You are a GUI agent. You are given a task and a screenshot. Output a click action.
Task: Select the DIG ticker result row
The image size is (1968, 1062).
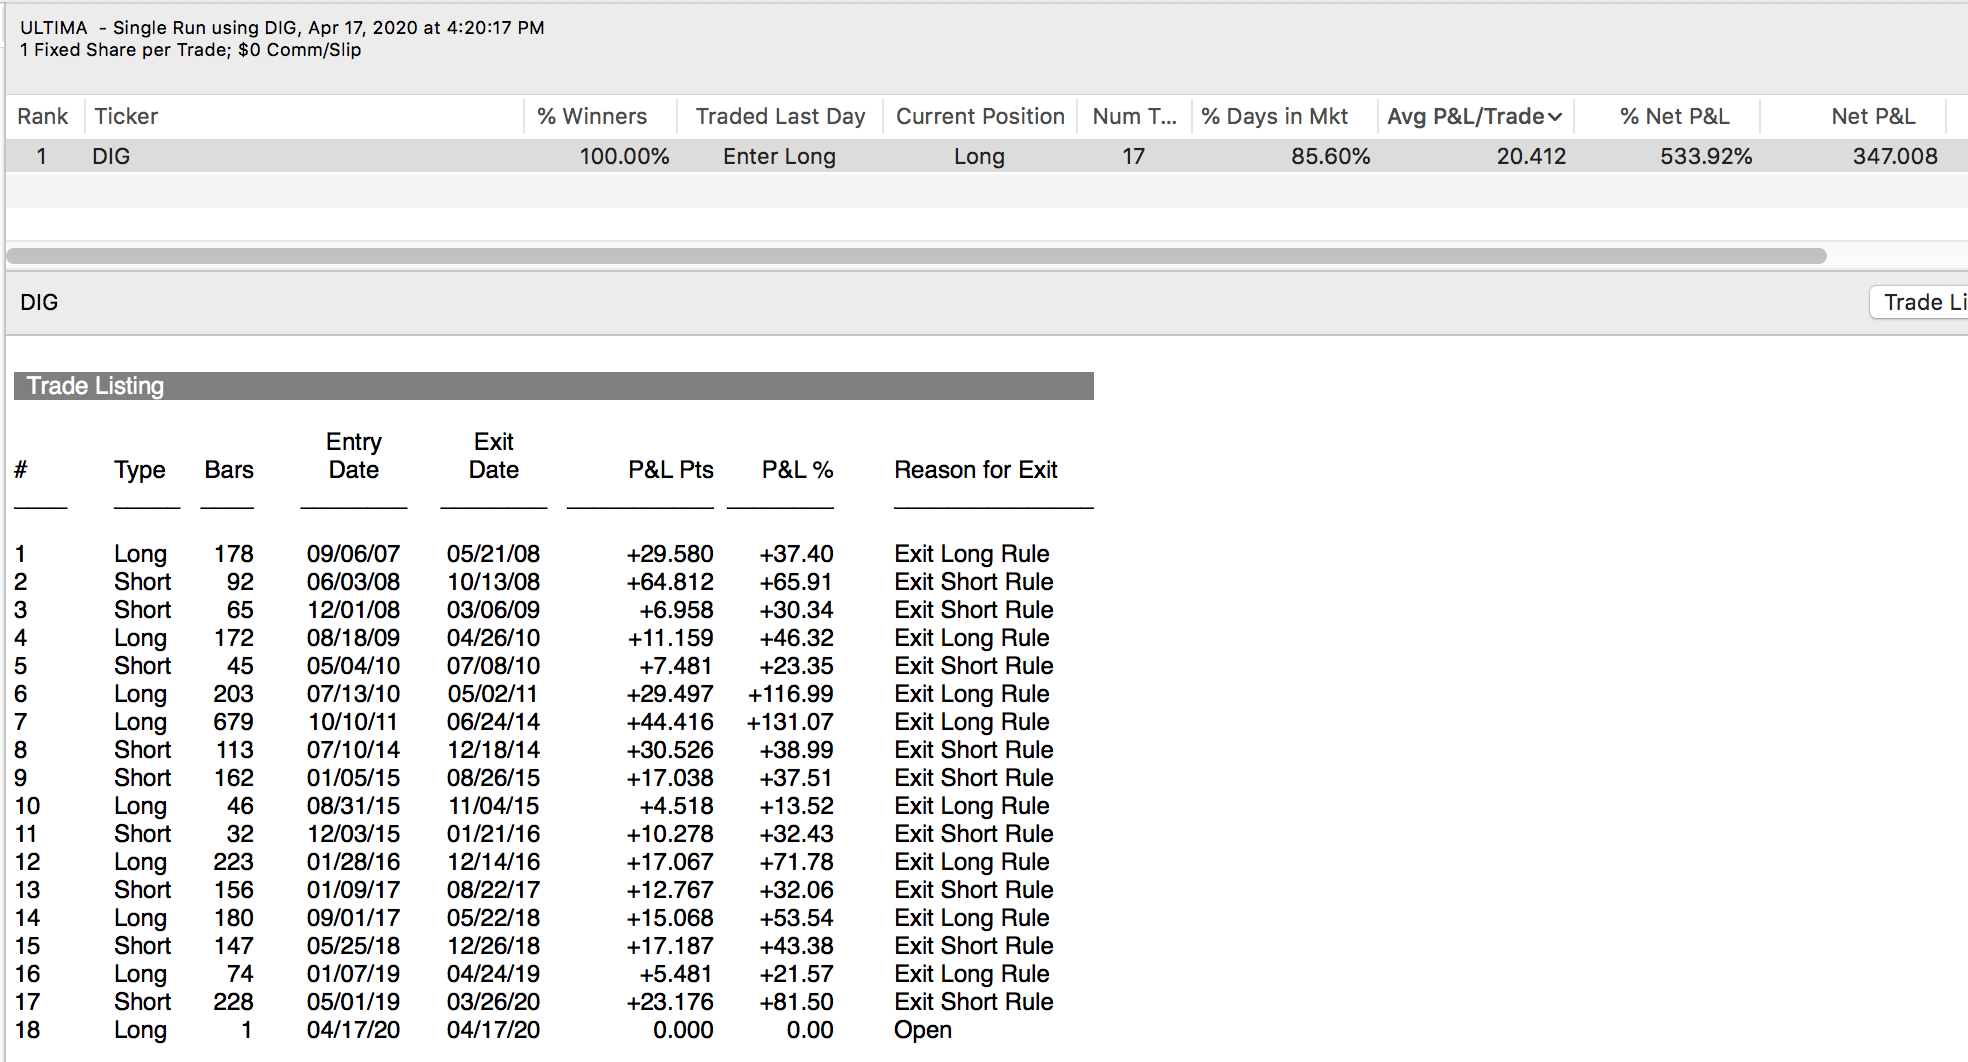pos(111,156)
